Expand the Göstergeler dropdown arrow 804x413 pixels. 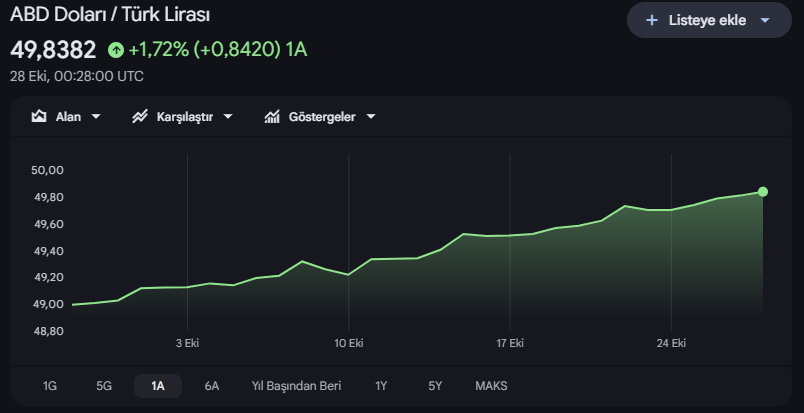click(371, 117)
